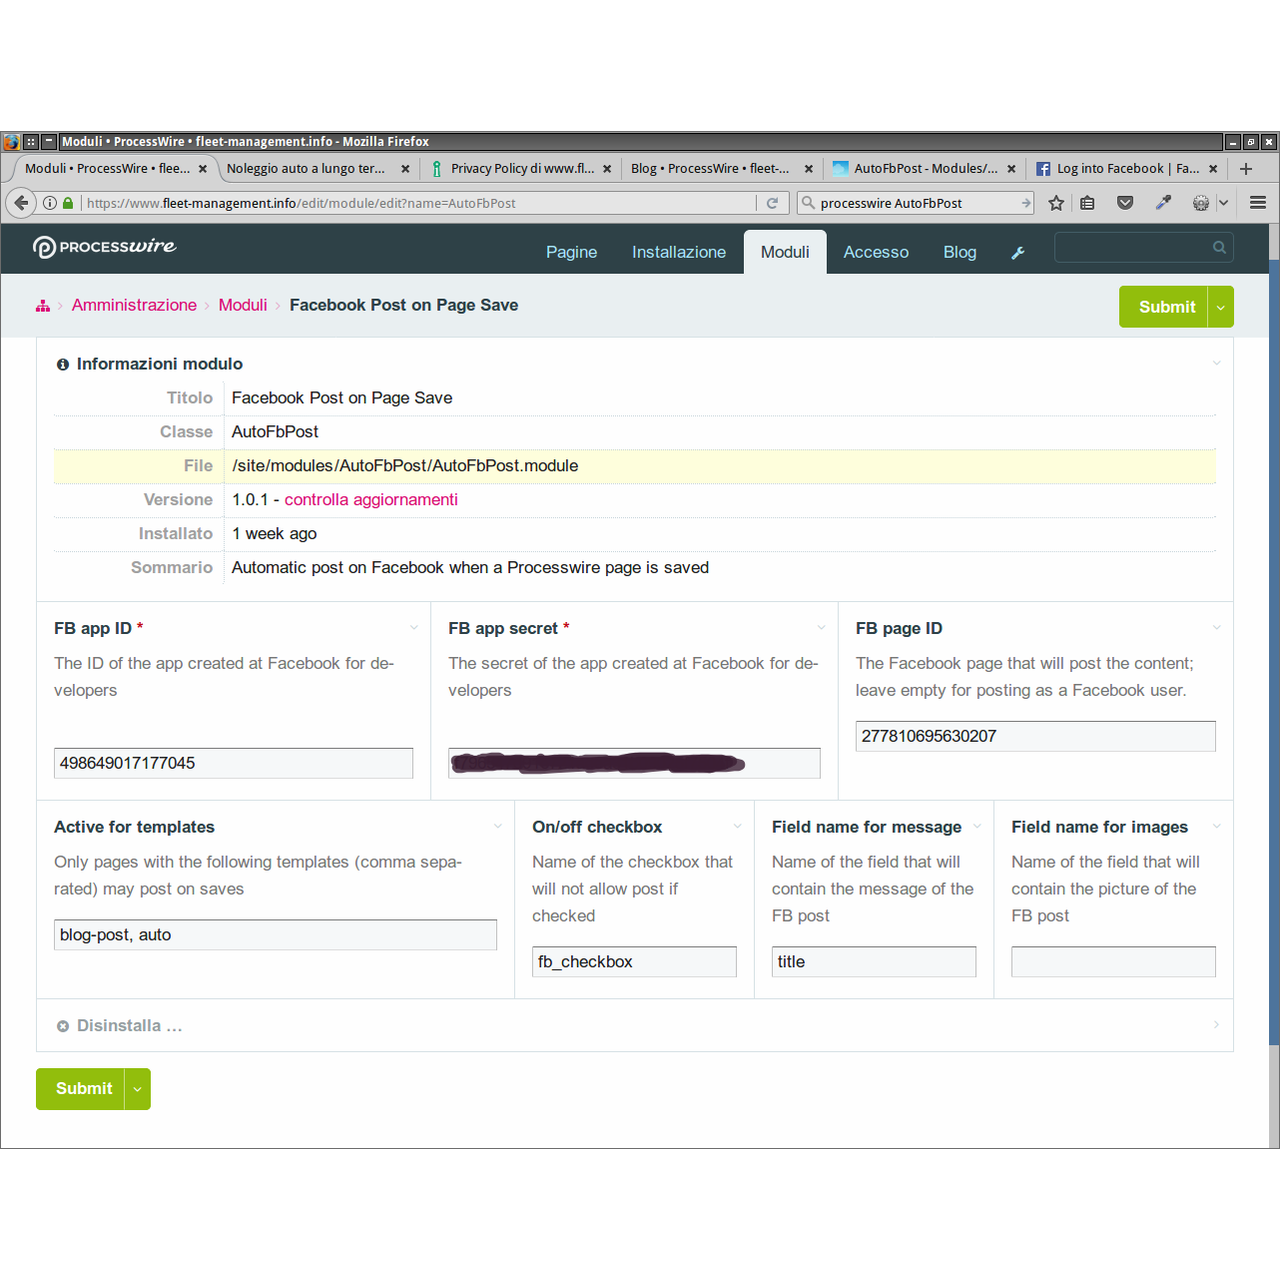Click the magnifier icon in the admin search box

click(x=1219, y=247)
